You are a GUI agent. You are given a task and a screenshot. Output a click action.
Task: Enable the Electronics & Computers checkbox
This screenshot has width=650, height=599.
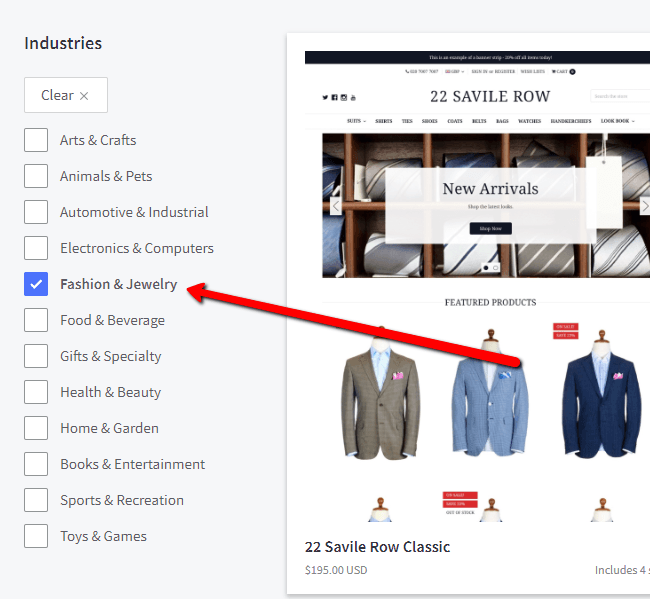(36, 248)
